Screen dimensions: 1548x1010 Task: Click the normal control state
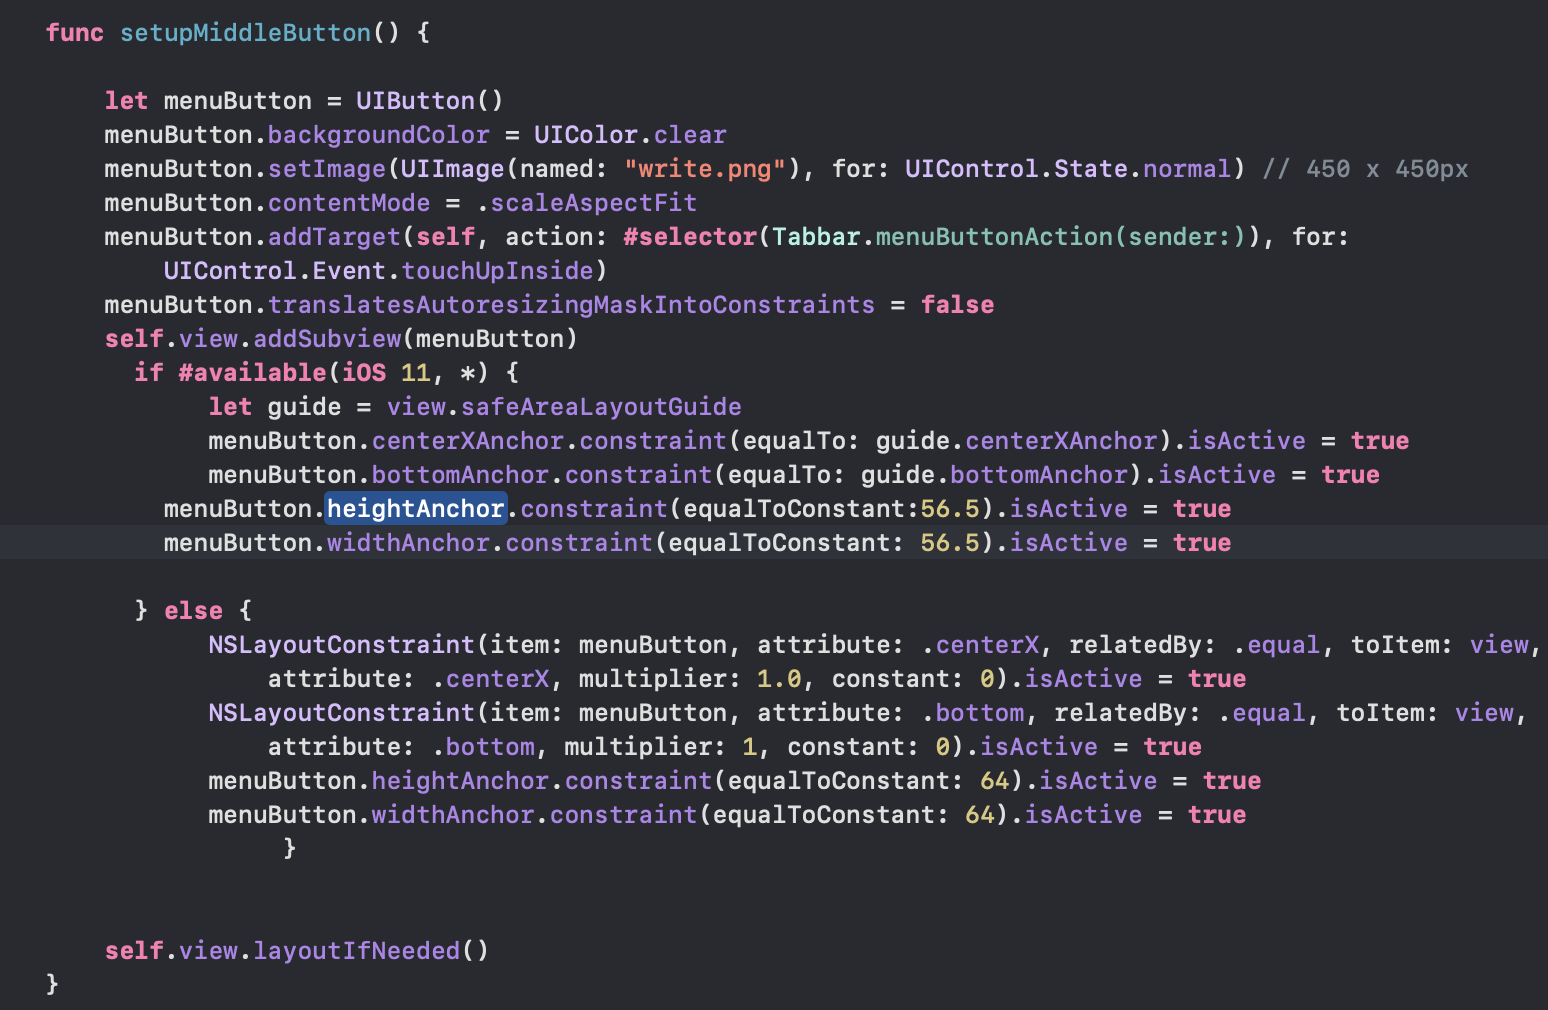pyautogui.click(x=1186, y=169)
